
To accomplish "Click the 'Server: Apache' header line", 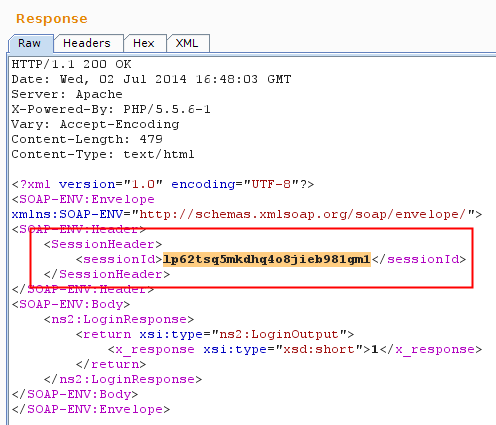I will pos(67,94).
